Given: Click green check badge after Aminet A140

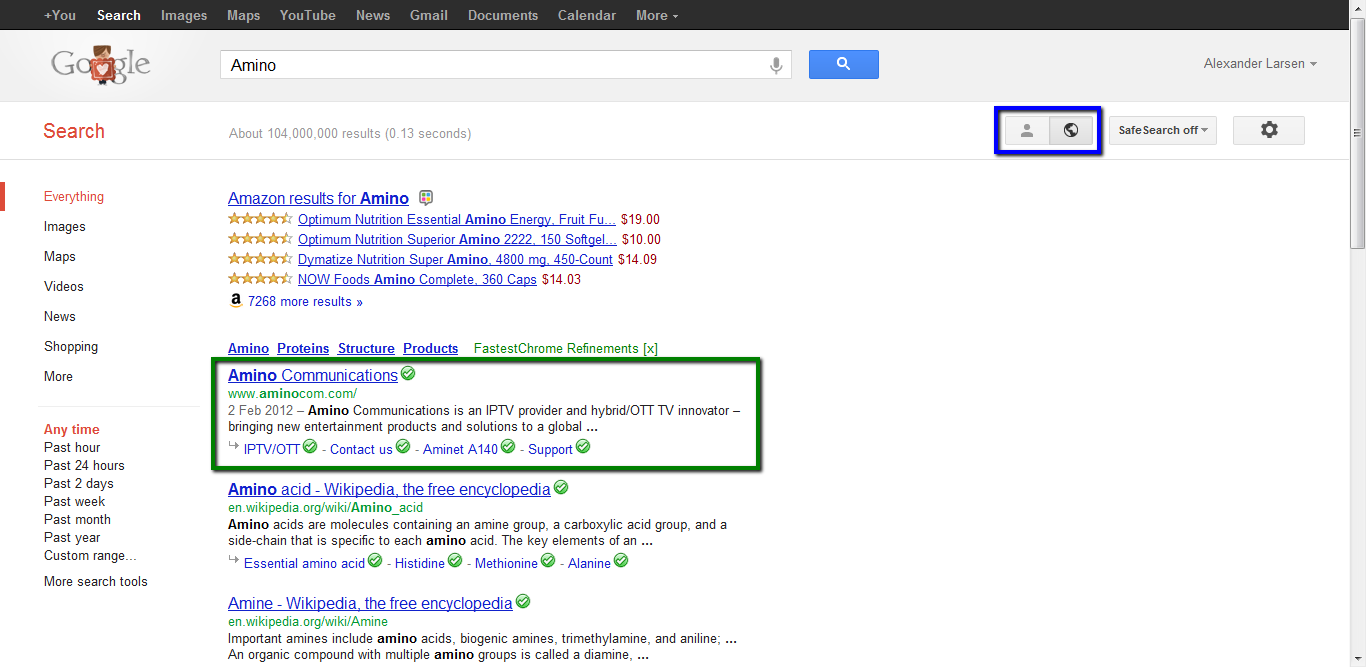Looking at the screenshot, I should click(508, 447).
